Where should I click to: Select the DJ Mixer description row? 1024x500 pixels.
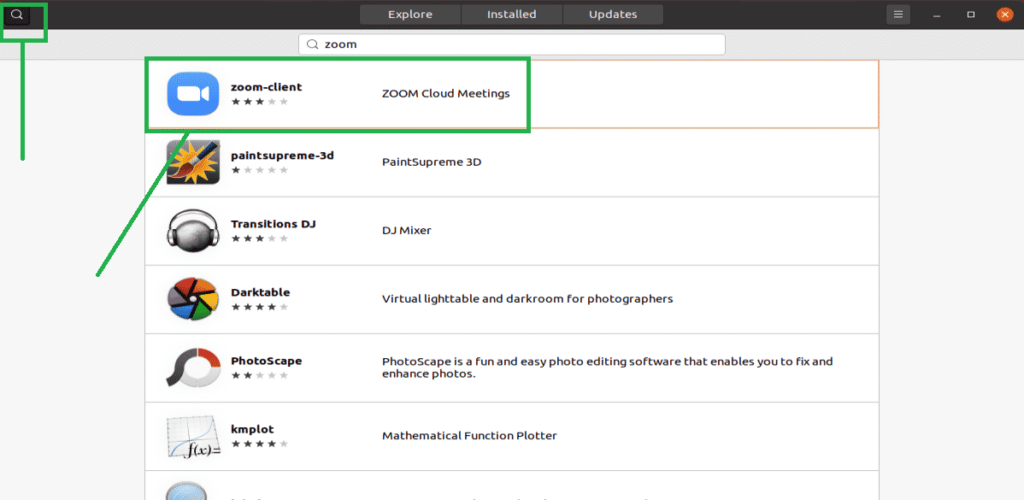click(407, 230)
